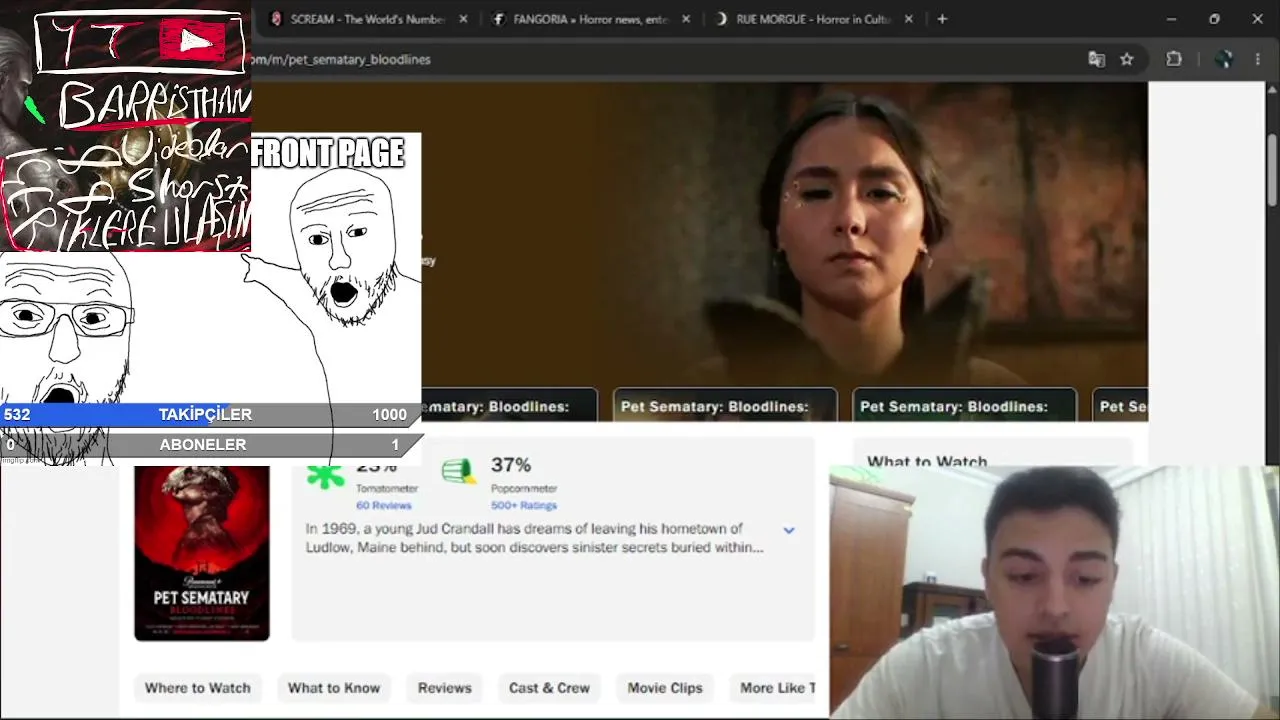Click the What to Watch heading
1280x720 pixels.
(x=927, y=460)
